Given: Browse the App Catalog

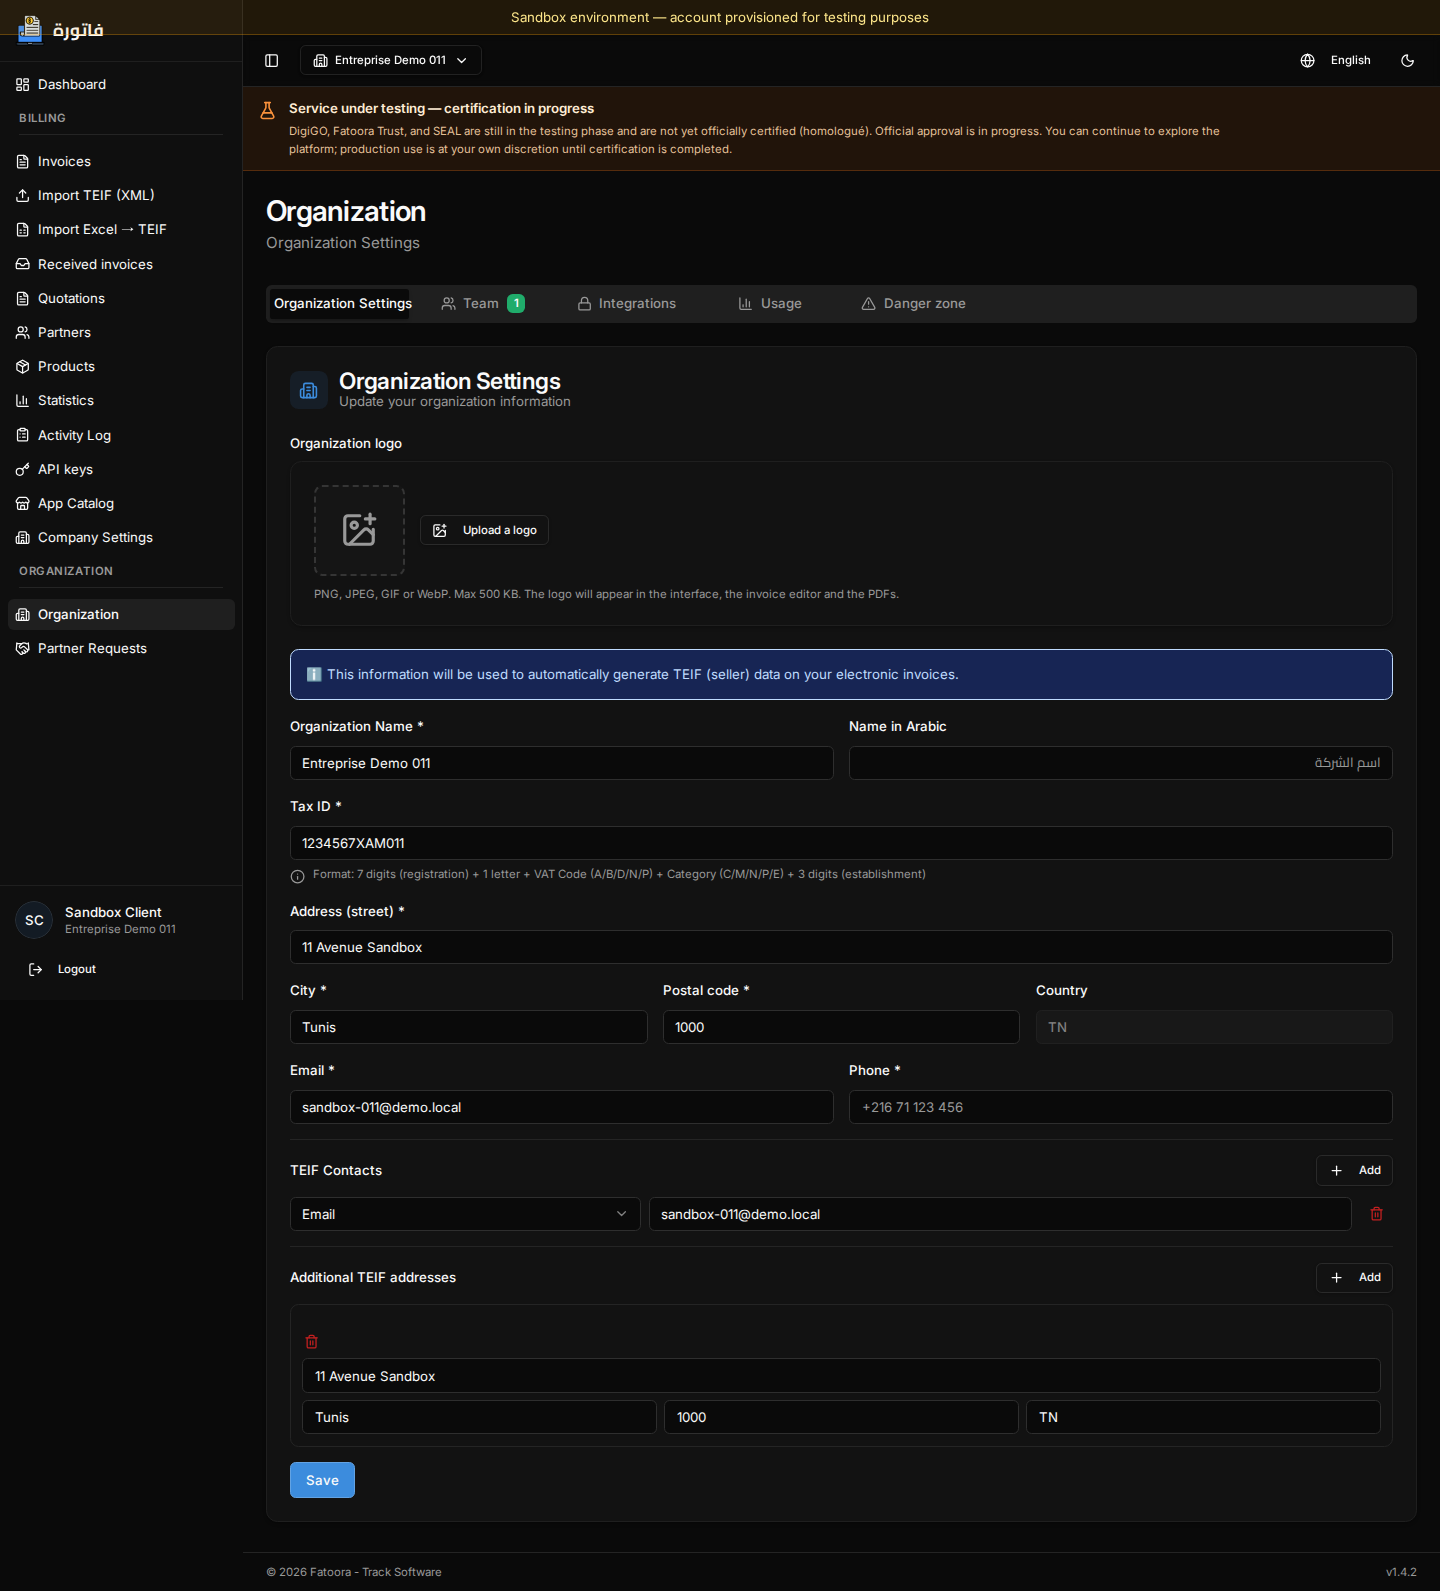Looking at the screenshot, I should pos(121,503).
